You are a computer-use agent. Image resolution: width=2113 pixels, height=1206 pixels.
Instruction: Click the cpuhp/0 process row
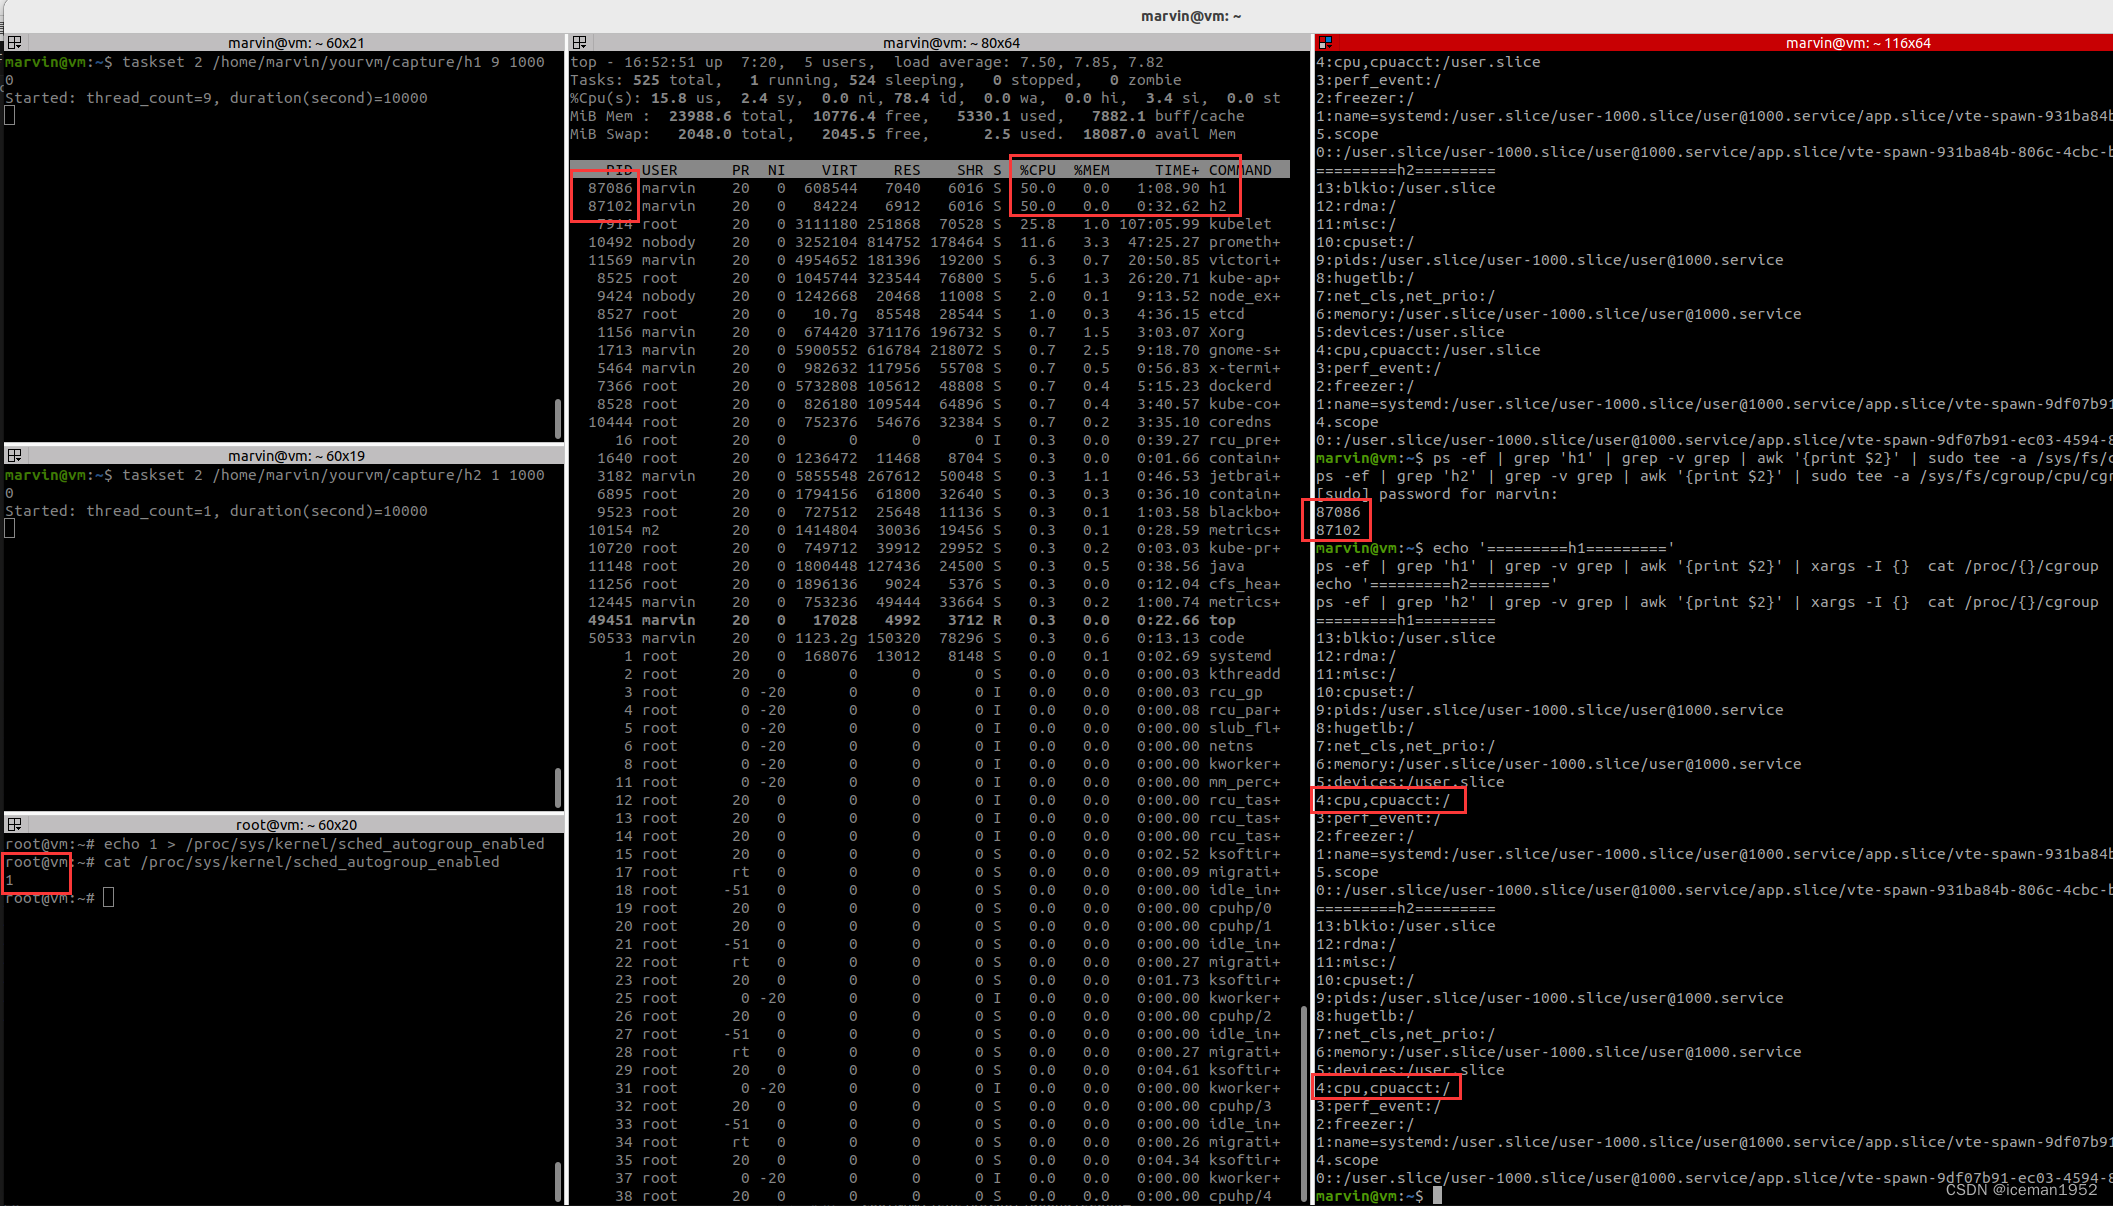point(930,908)
